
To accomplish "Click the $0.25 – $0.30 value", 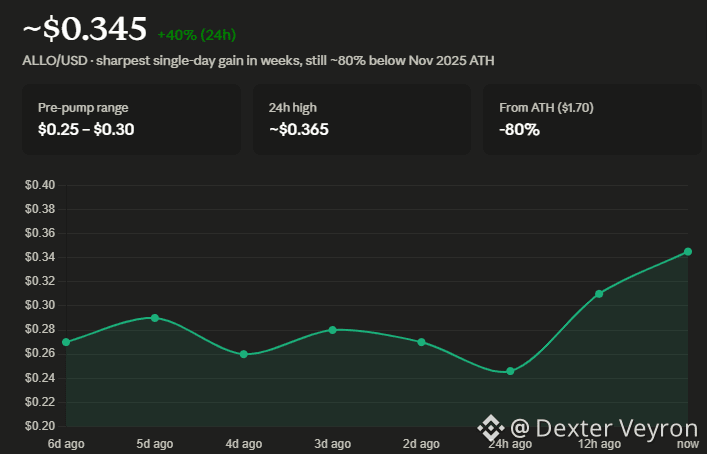I will click(86, 130).
